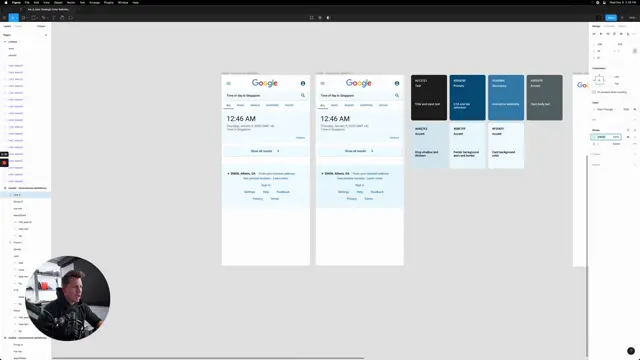
Task: Click the align horizontal centers icon
Action: click(x=601, y=34)
